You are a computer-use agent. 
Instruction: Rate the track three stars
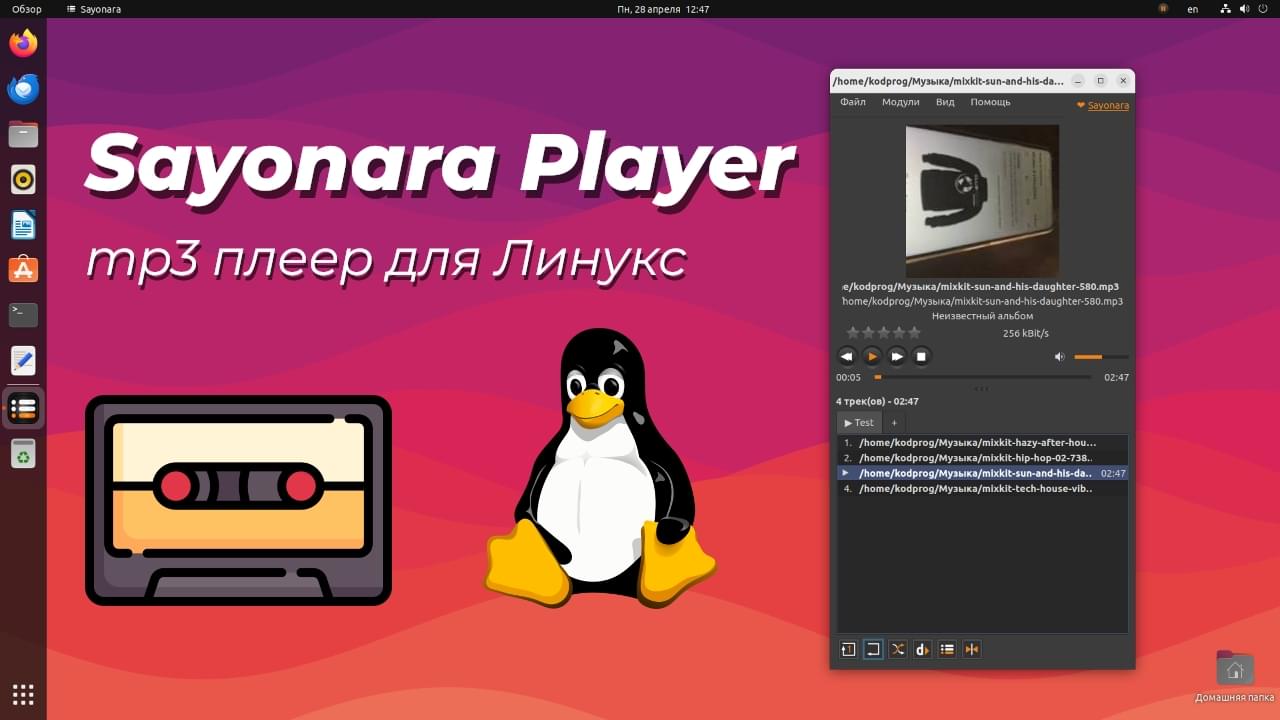pos(883,333)
